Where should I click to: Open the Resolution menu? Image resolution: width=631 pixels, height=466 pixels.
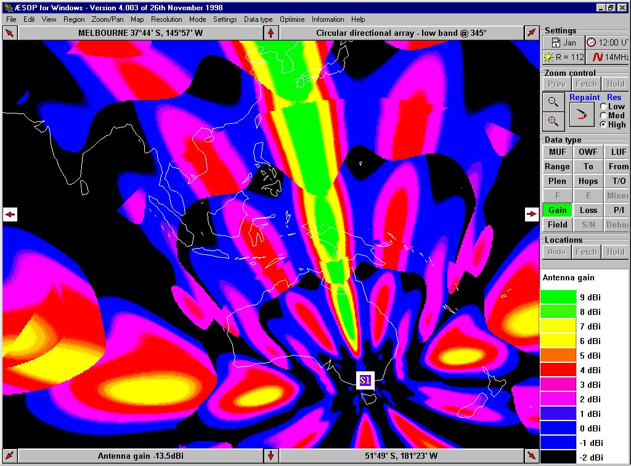coord(167,19)
